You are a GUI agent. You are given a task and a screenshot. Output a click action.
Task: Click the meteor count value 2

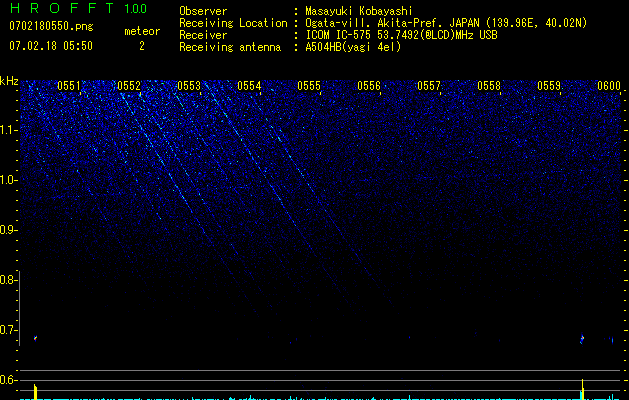point(142,46)
